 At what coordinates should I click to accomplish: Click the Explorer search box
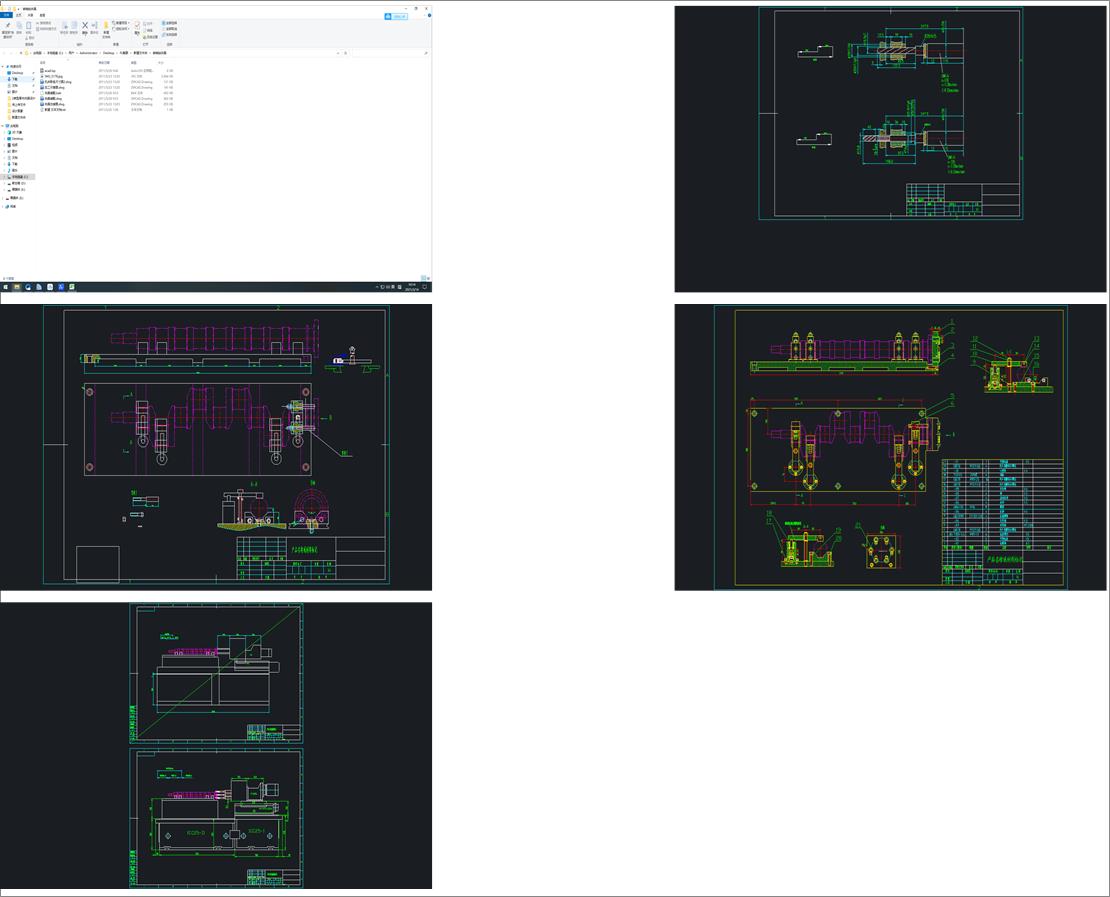click(391, 52)
